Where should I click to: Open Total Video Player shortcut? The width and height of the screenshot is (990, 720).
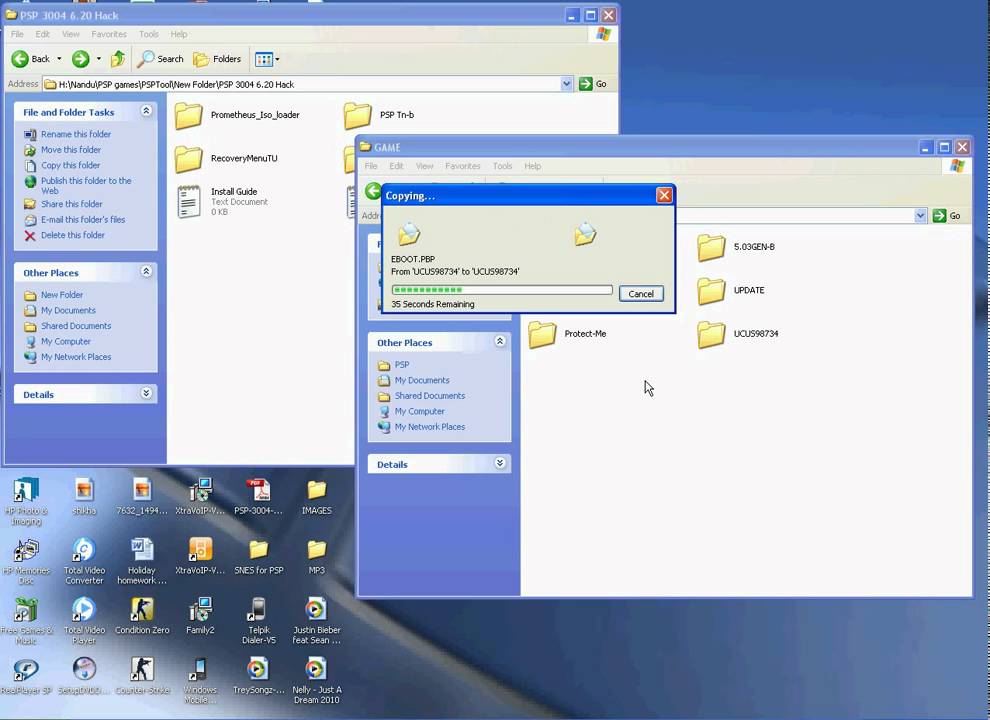point(84,621)
